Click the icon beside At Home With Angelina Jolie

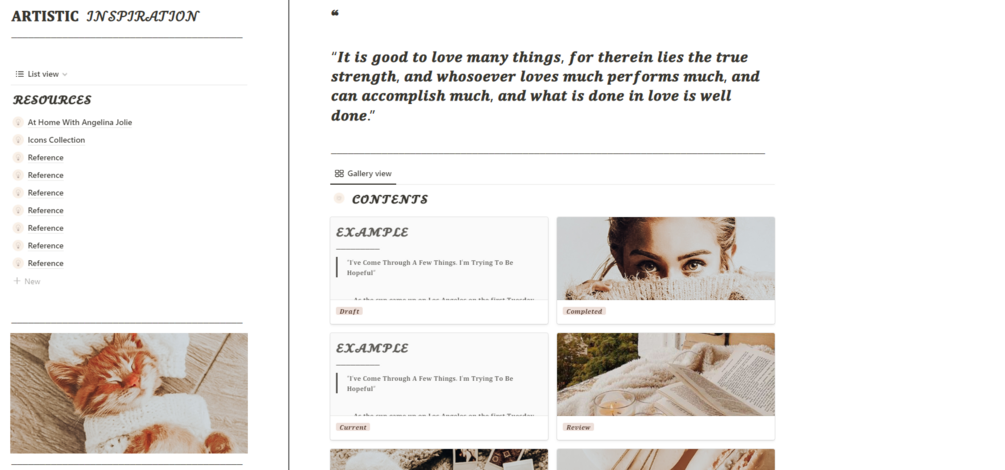click(x=18, y=122)
